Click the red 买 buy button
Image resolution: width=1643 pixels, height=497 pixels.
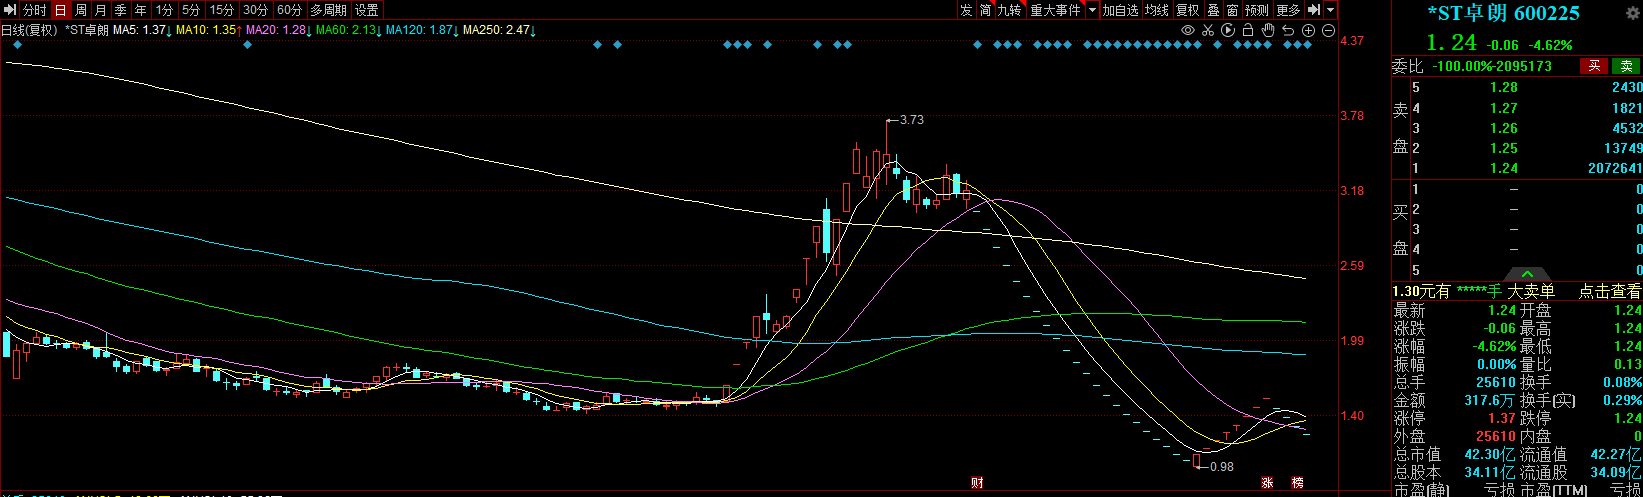1594,66
